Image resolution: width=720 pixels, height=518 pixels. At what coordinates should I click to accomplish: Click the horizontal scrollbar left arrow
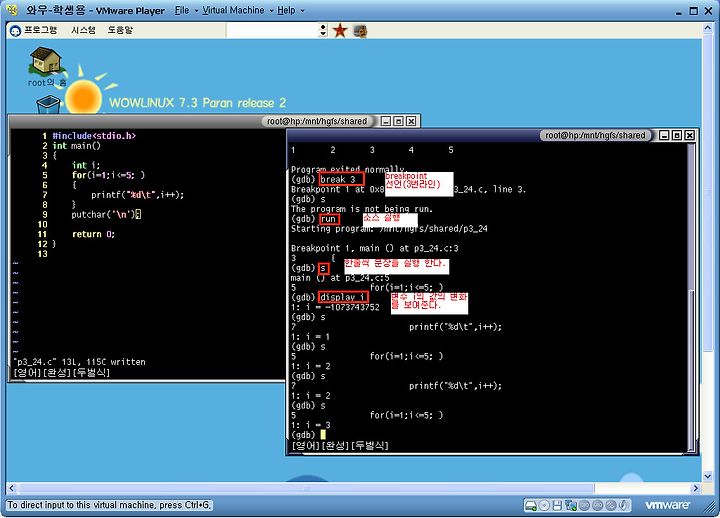click(x=11, y=488)
